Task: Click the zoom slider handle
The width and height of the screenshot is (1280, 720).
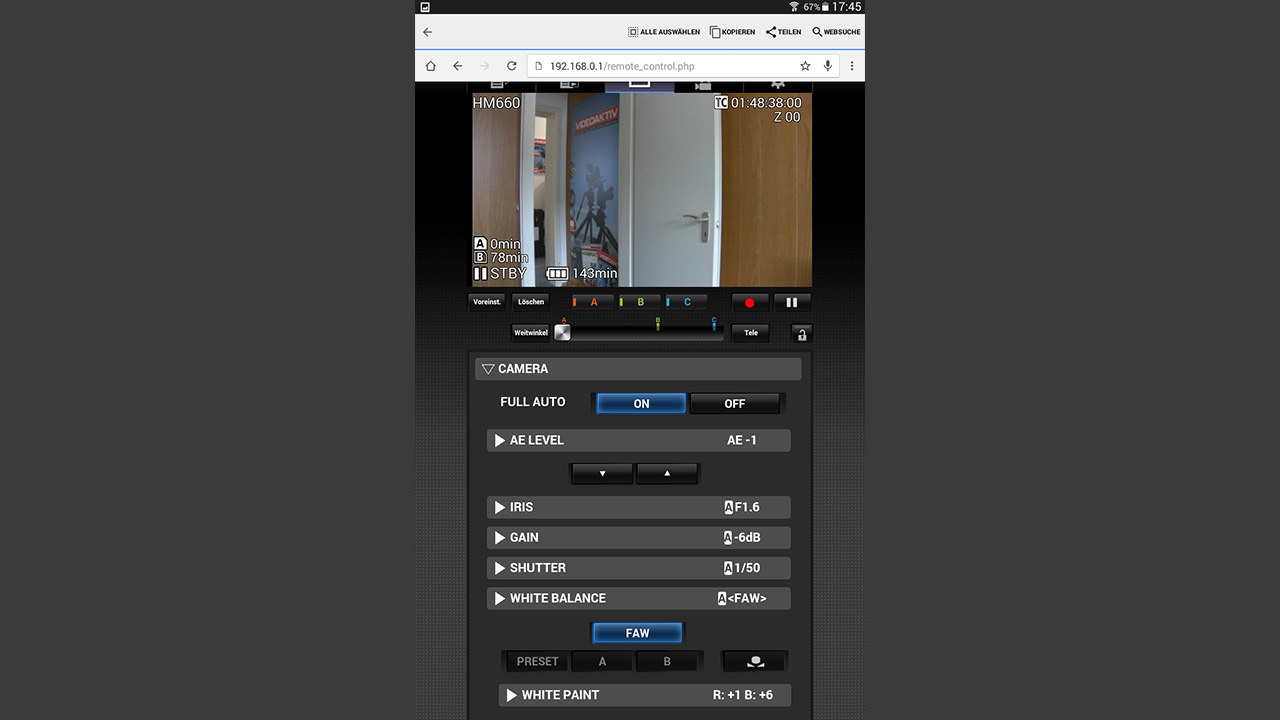Action: tap(562, 333)
